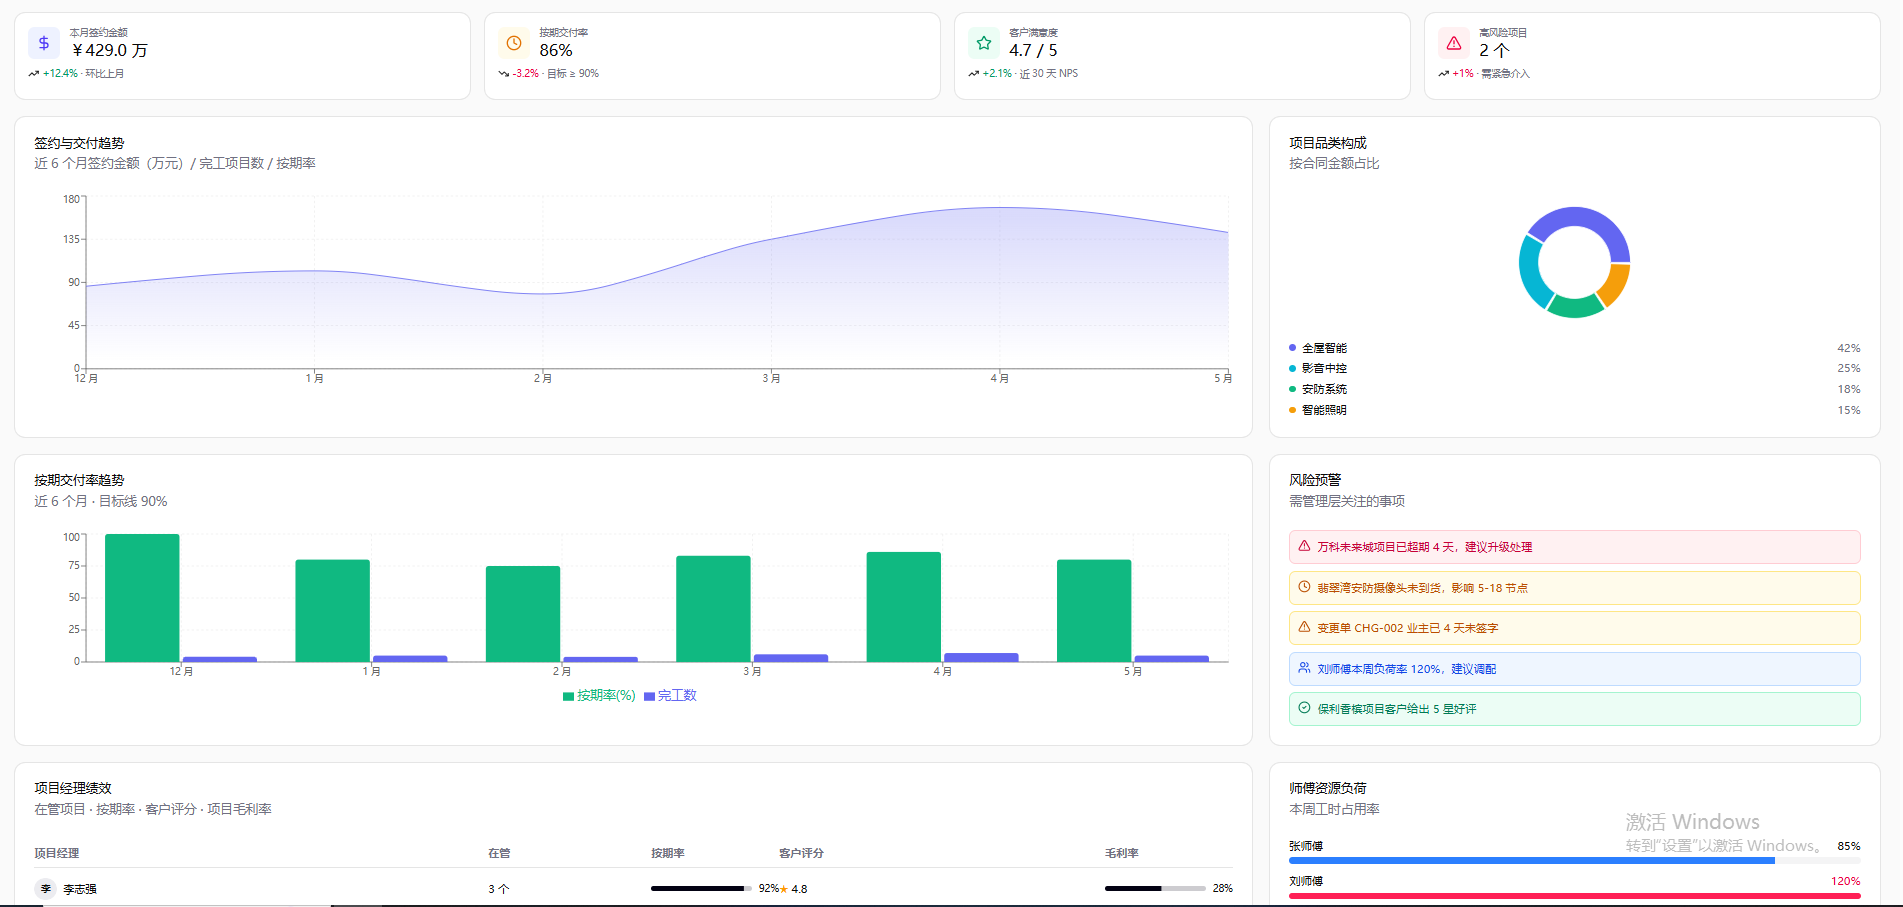Open the 刘师傅本周负荷率 120% alert
This screenshot has height=907, width=1903.
click(1574, 669)
